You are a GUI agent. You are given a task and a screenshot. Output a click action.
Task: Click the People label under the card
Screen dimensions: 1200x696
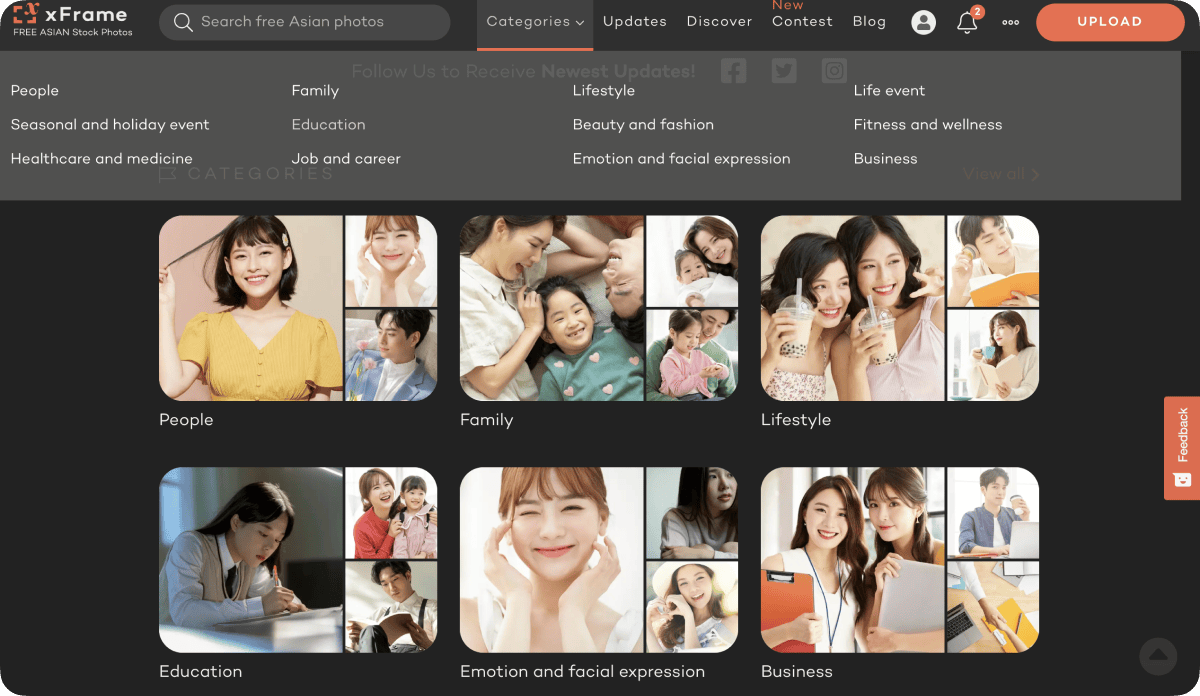coord(186,420)
